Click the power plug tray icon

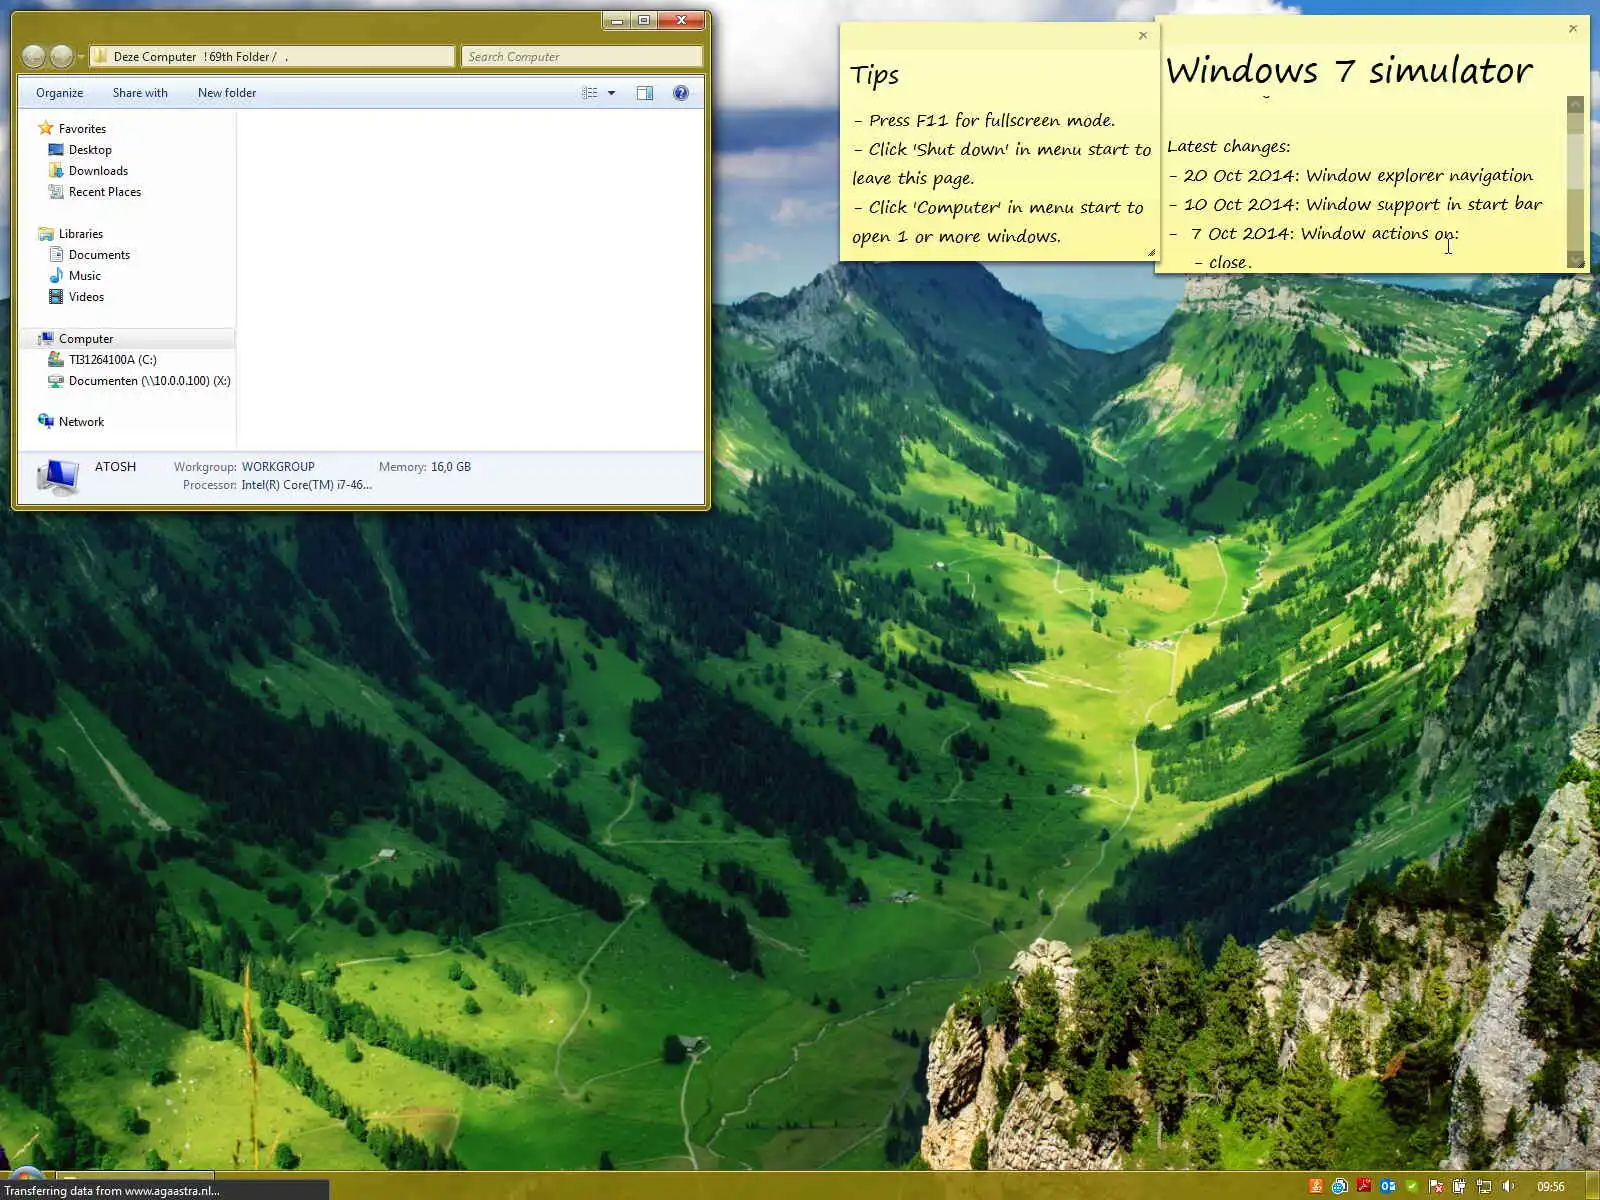tap(1460, 1187)
